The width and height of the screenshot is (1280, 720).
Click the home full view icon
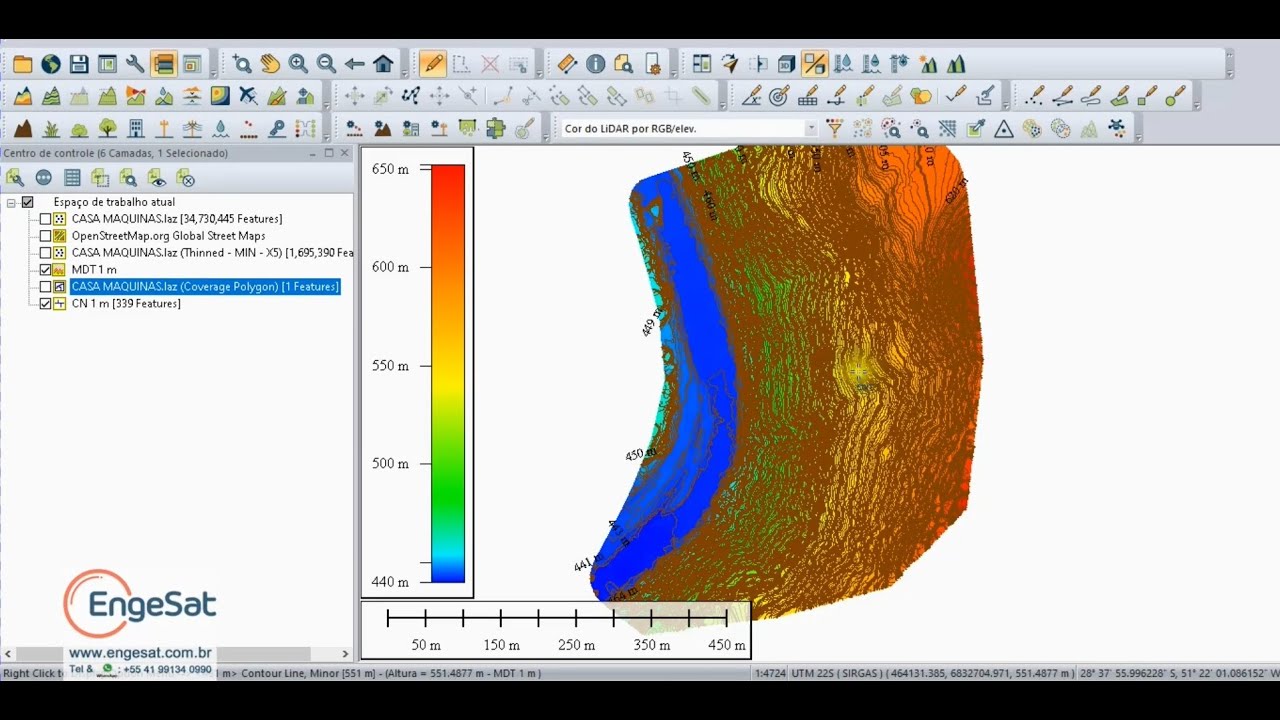click(382, 64)
